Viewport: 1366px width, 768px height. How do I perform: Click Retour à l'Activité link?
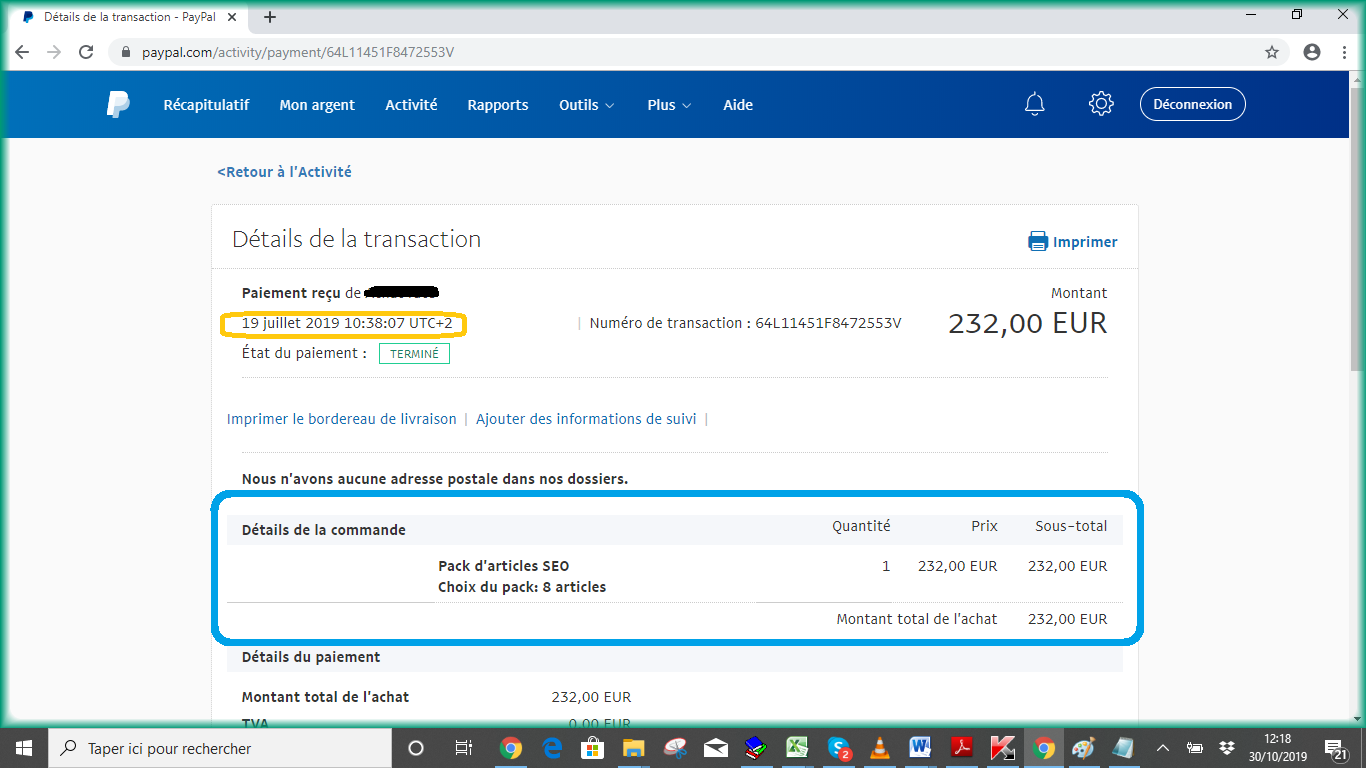(x=284, y=172)
